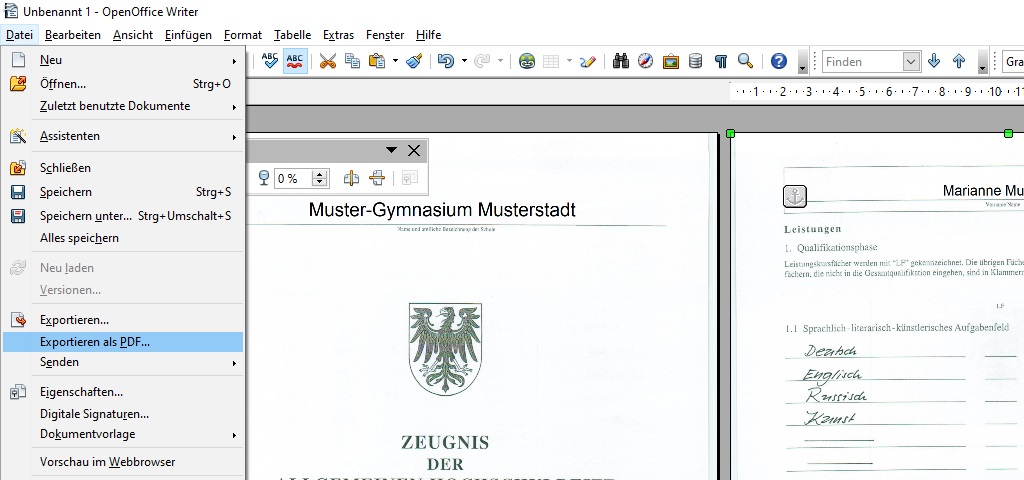The image size is (1024, 480).
Task: Open the Bearbeiten menu
Action: tap(73, 35)
